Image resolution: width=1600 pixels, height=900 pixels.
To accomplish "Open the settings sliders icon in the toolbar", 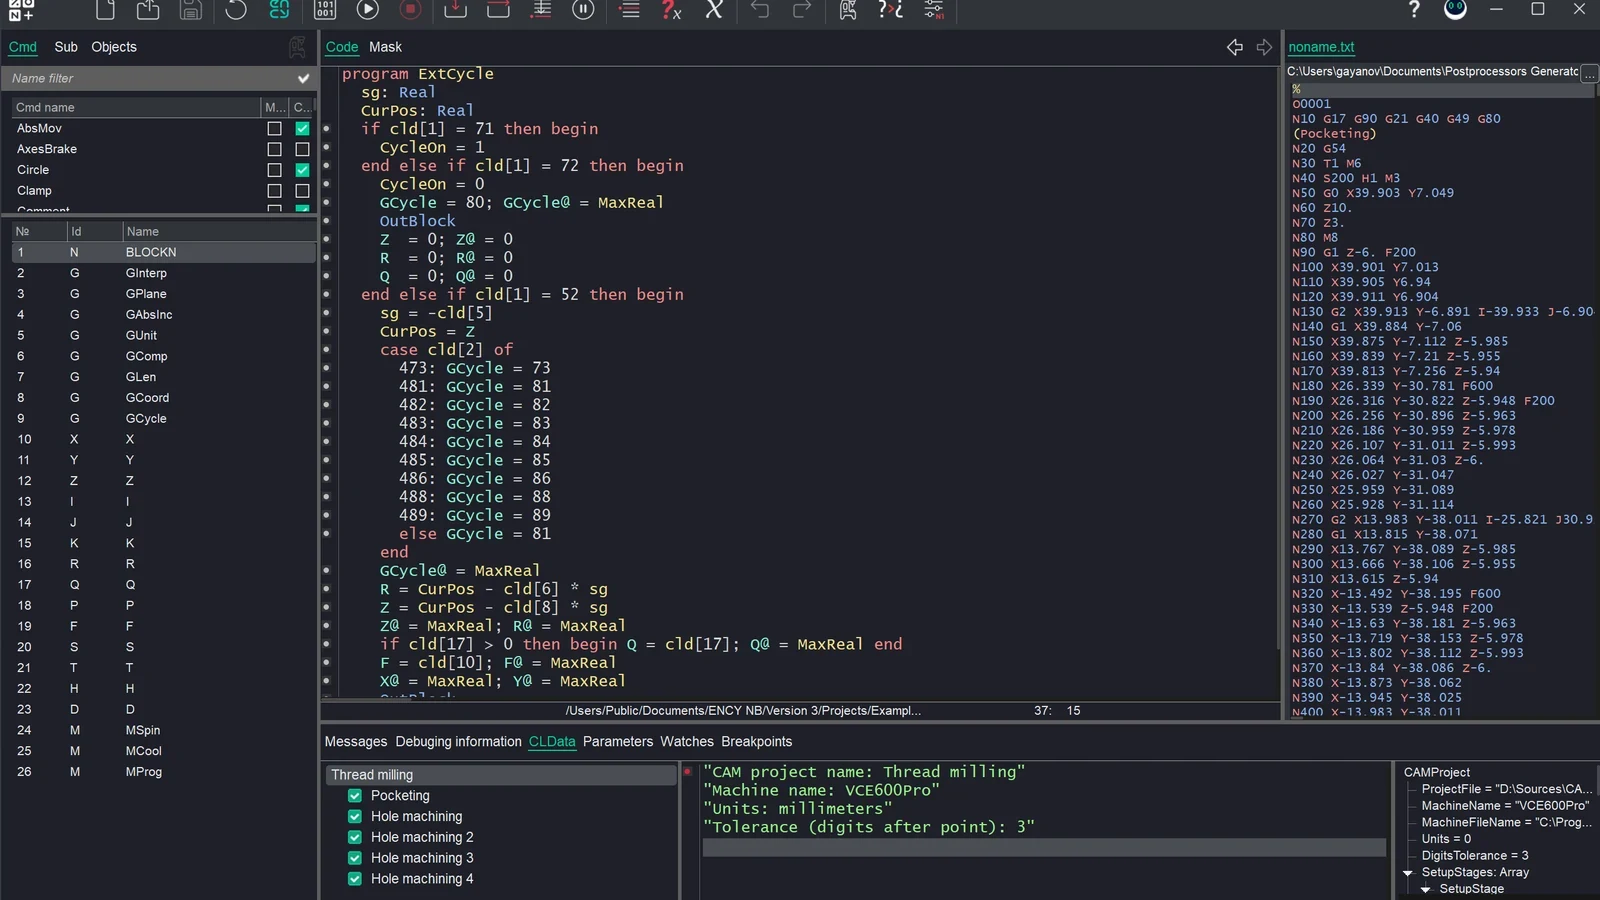I will [933, 10].
